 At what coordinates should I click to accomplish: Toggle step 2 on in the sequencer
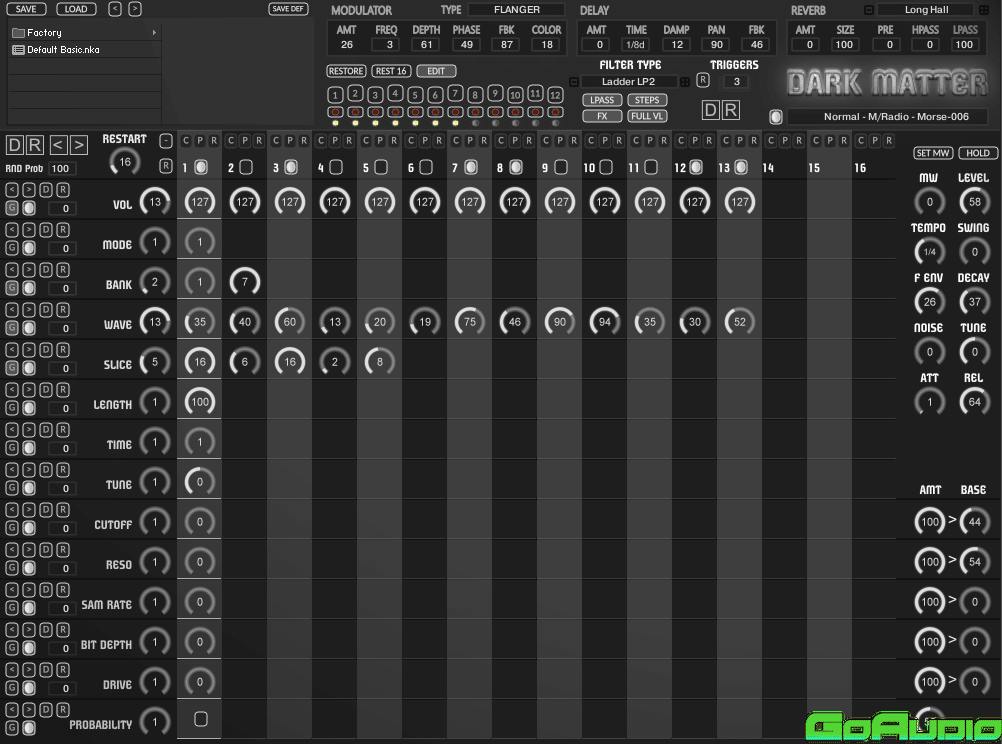246,167
